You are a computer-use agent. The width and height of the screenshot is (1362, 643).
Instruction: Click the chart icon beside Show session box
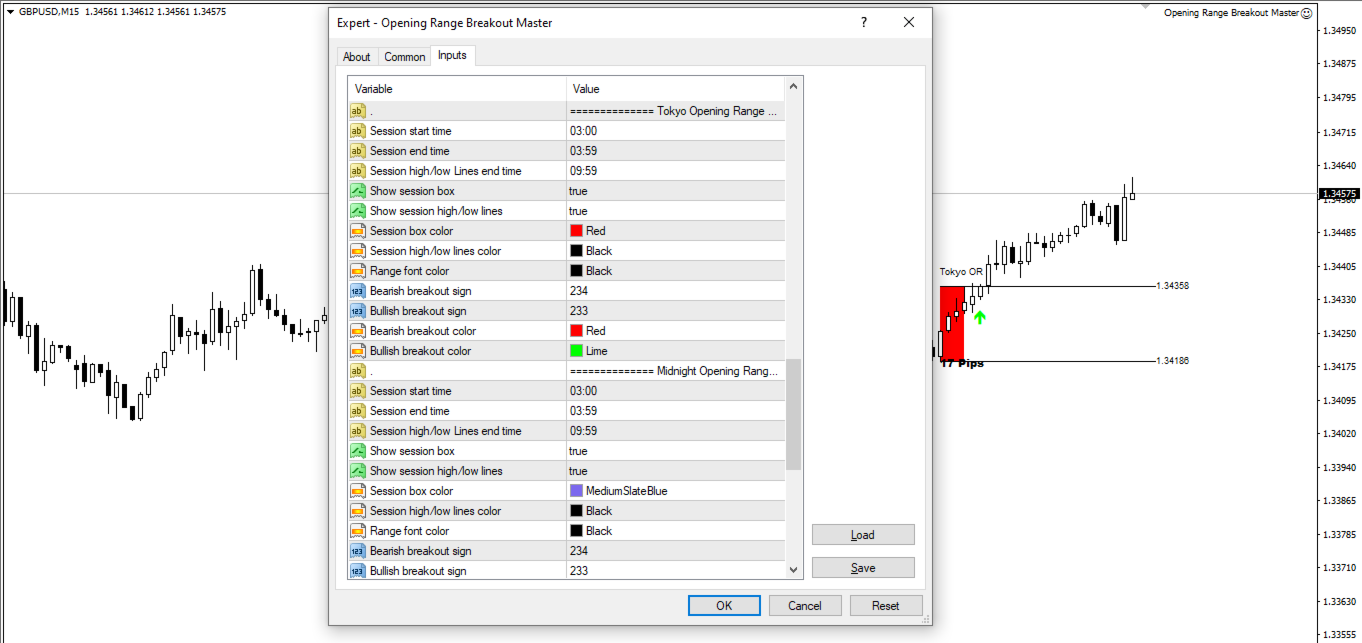pos(357,191)
